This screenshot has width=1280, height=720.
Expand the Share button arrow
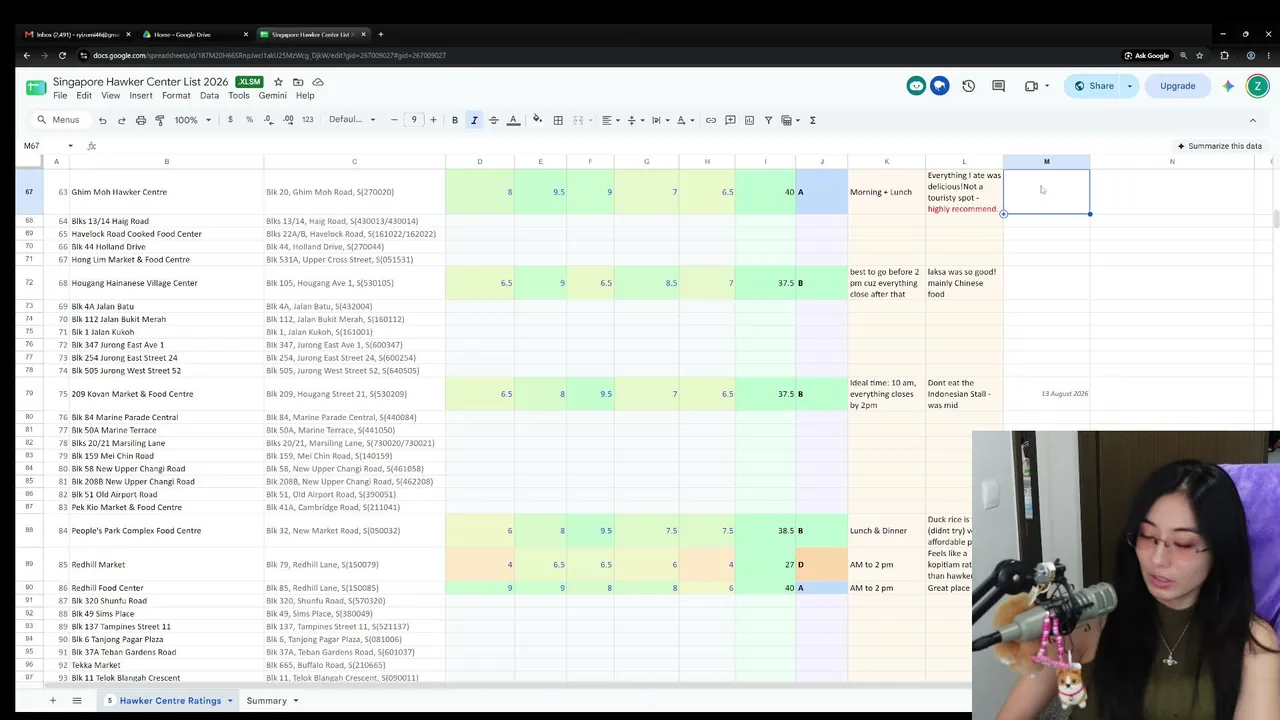click(1130, 86)
